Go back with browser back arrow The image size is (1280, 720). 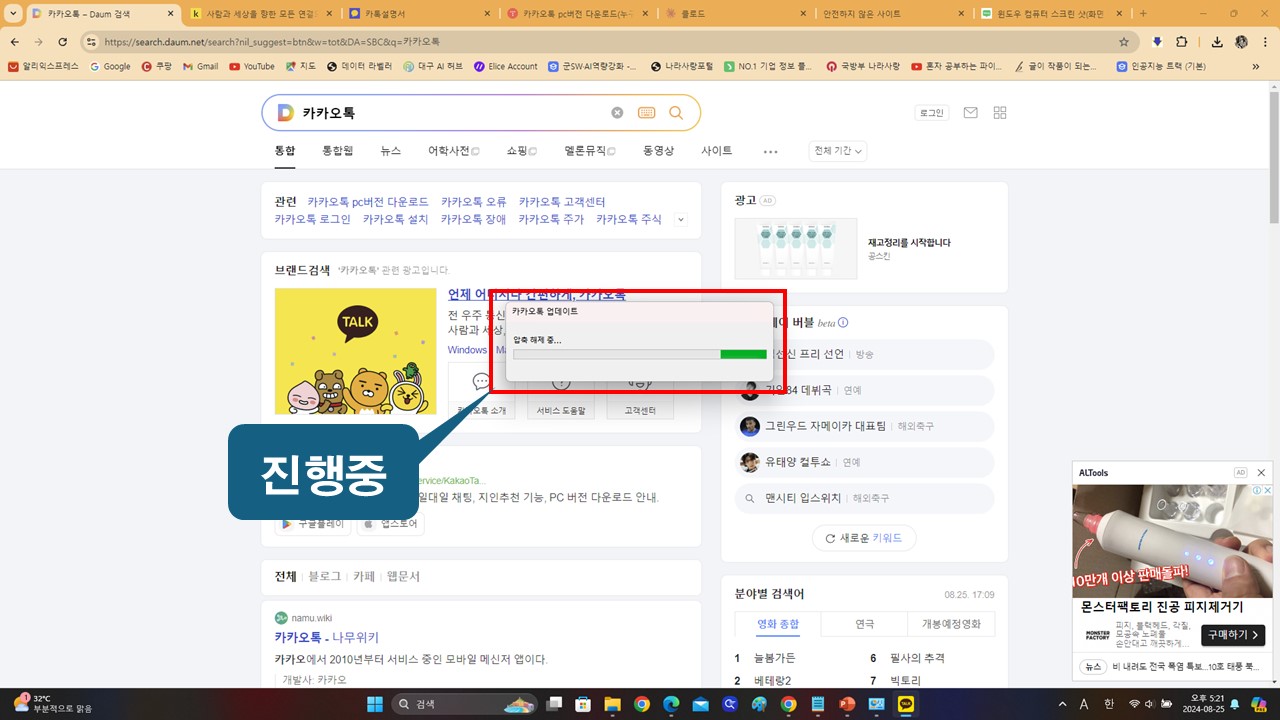click(15, 42)
